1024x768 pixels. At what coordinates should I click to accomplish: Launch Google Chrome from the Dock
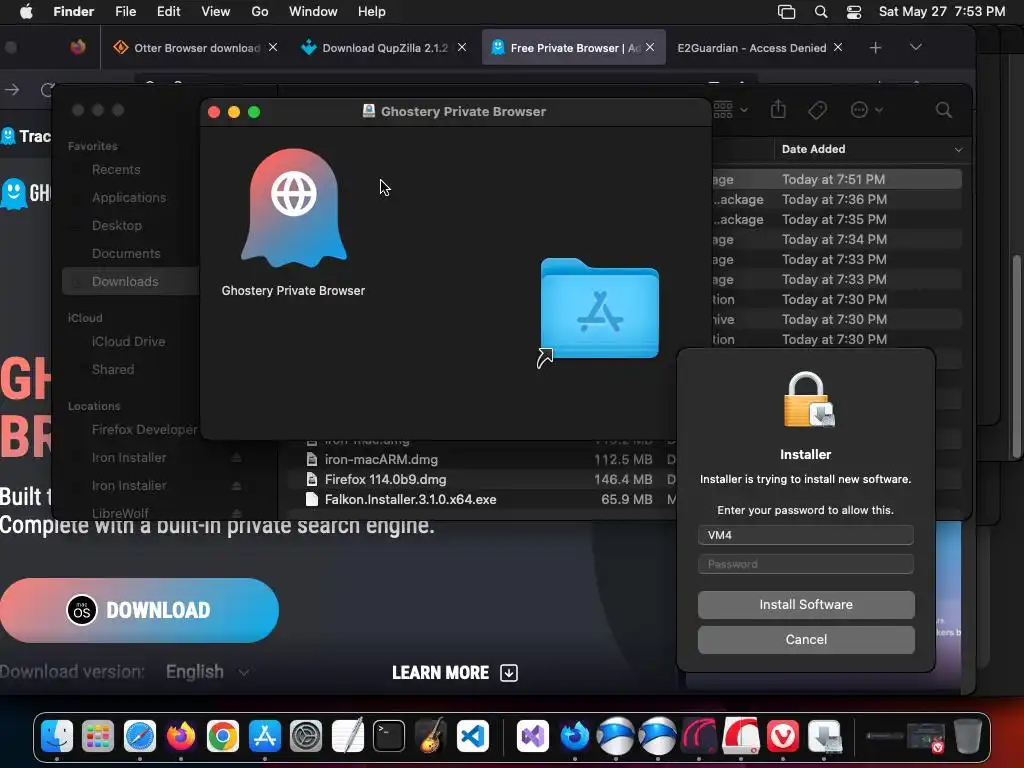[x=223, y=737]
